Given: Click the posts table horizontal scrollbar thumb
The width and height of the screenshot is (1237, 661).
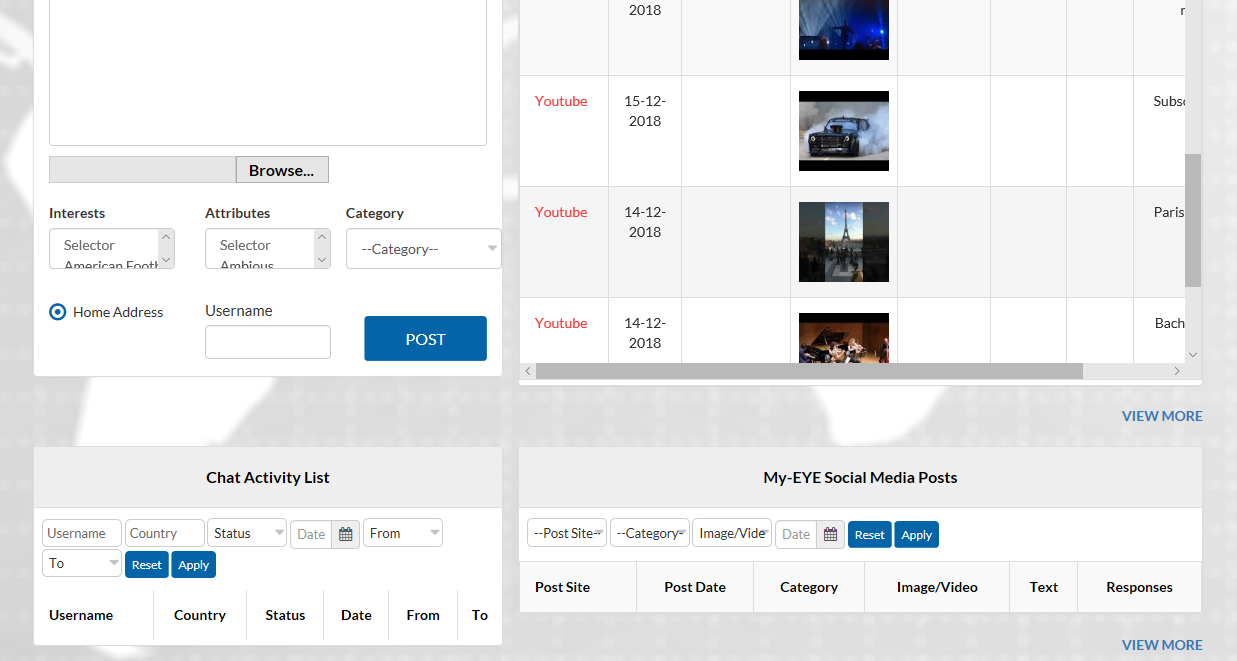Looking at the screenshot, I should pyautogui.click(x=809, y=371).
